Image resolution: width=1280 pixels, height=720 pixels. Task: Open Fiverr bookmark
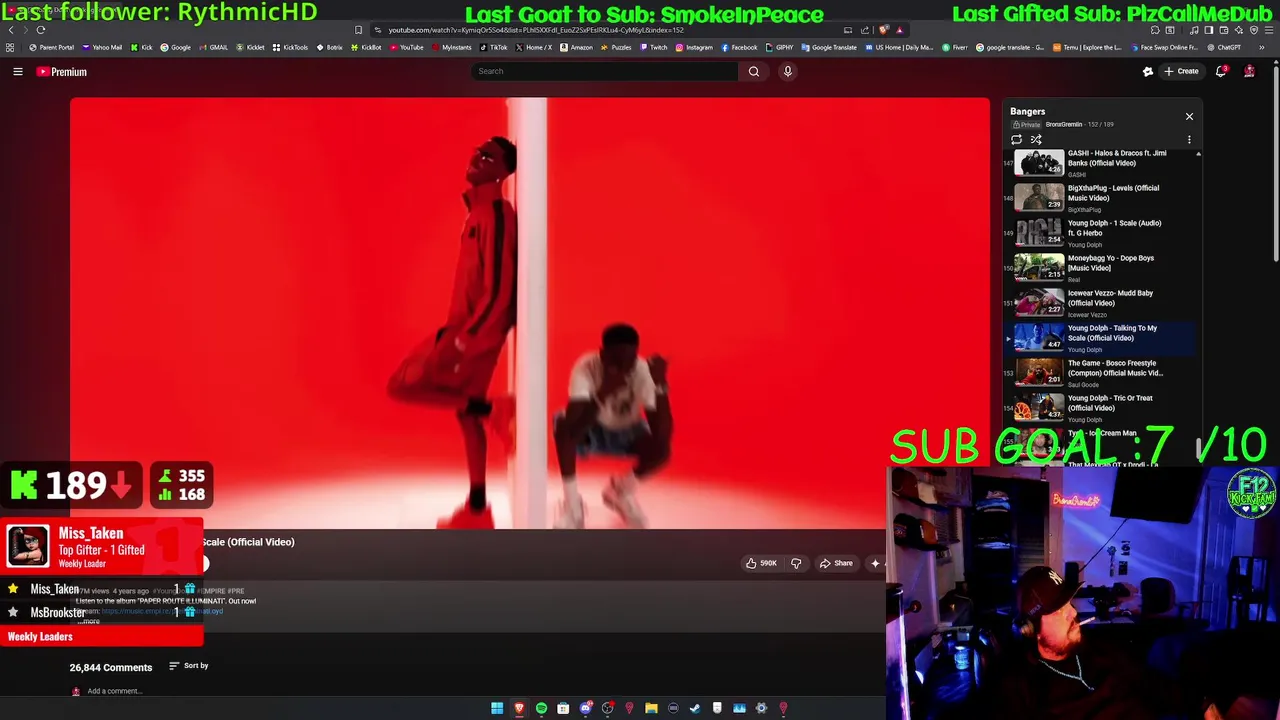(954, 47)
